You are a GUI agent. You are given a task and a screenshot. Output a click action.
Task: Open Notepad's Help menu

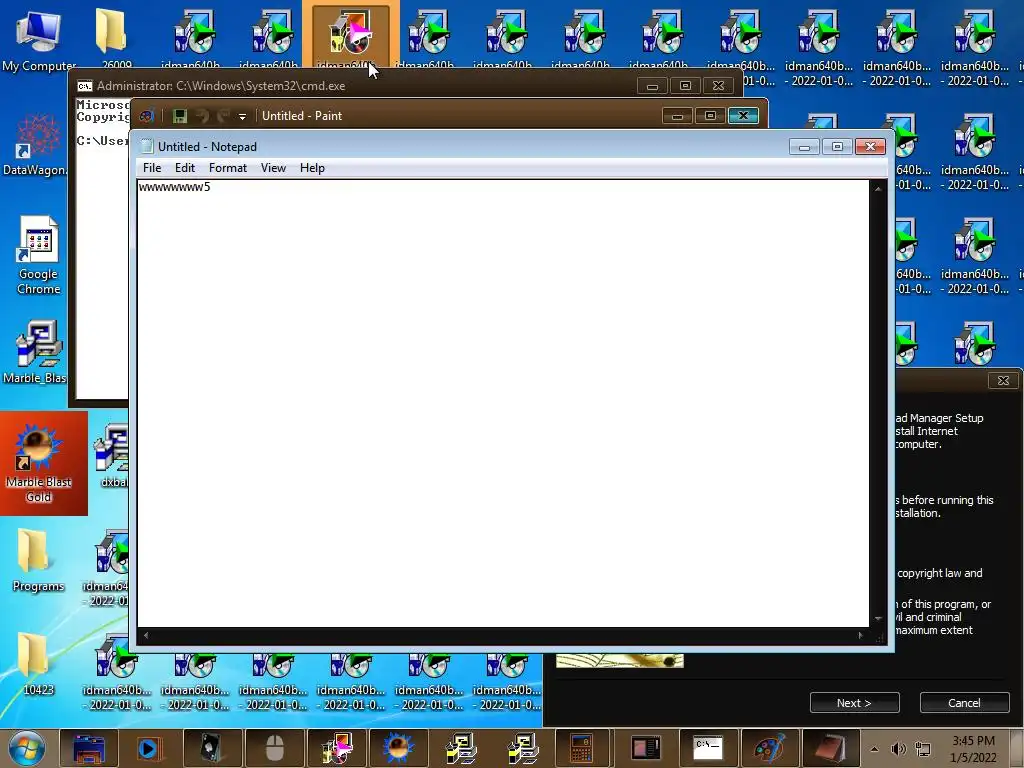[312, 168]
